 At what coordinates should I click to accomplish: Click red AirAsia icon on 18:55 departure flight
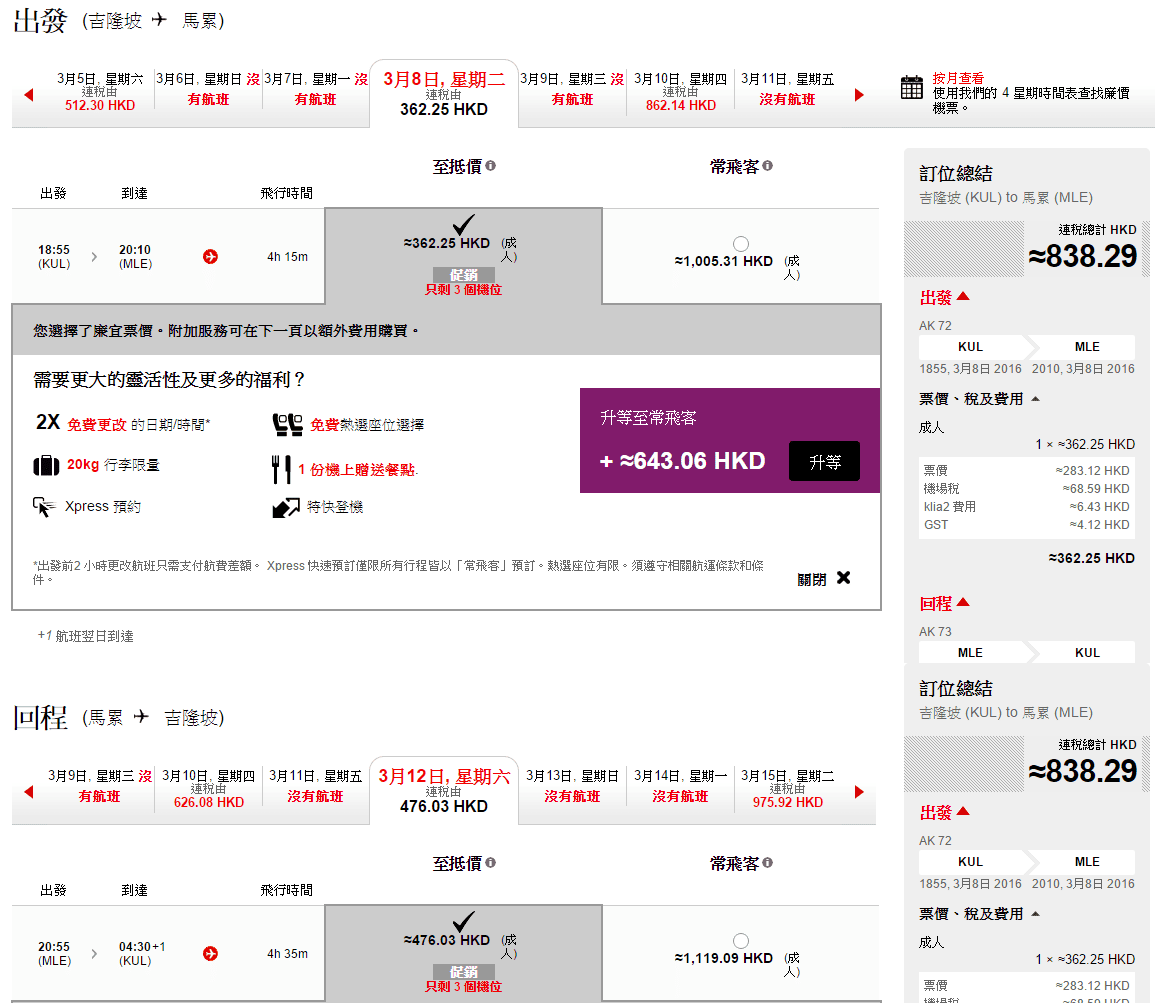click(x=210, y=256)
